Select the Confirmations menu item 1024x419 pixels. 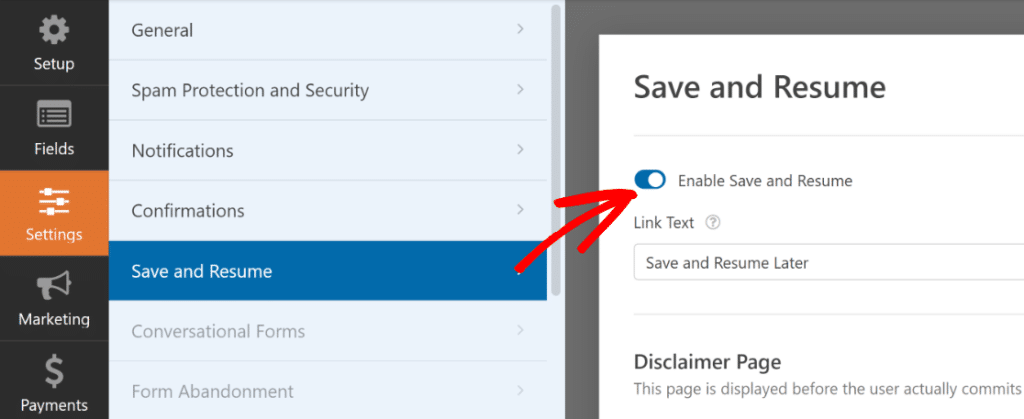(x=188, y=211)
